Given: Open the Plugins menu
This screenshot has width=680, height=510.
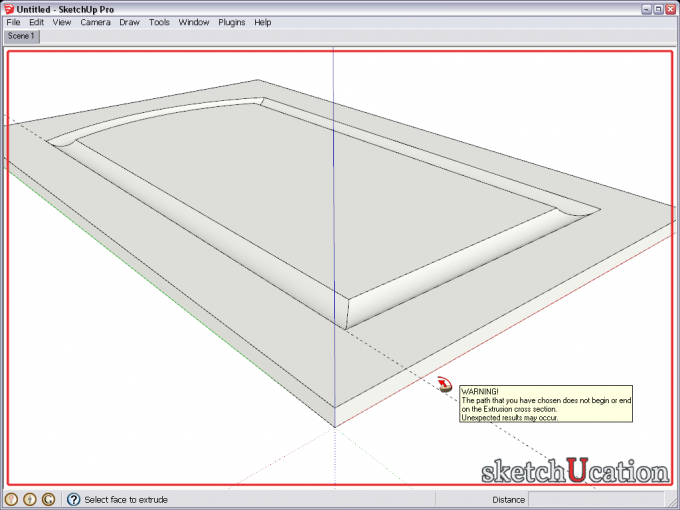Looking at the screenshot, I should (232, 22).
